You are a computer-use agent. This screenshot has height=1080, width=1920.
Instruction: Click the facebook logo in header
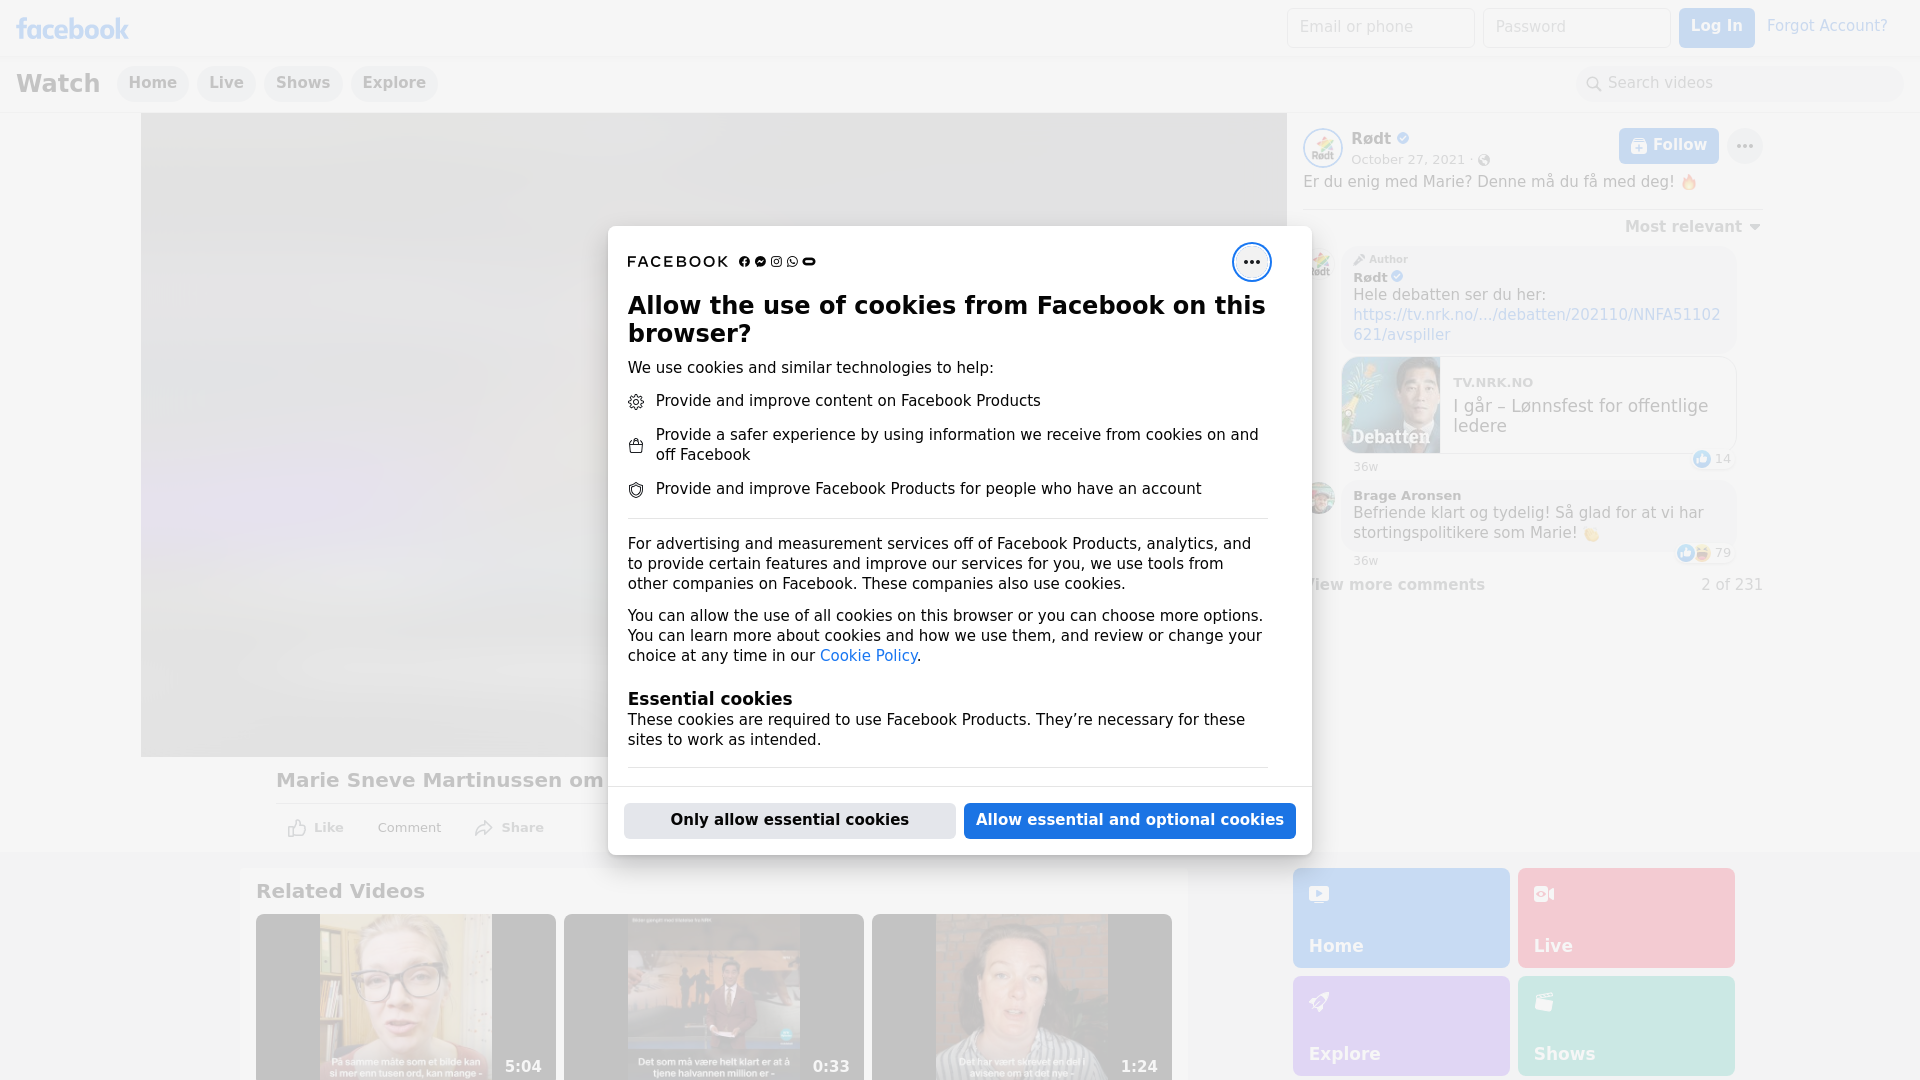[72, 28]
